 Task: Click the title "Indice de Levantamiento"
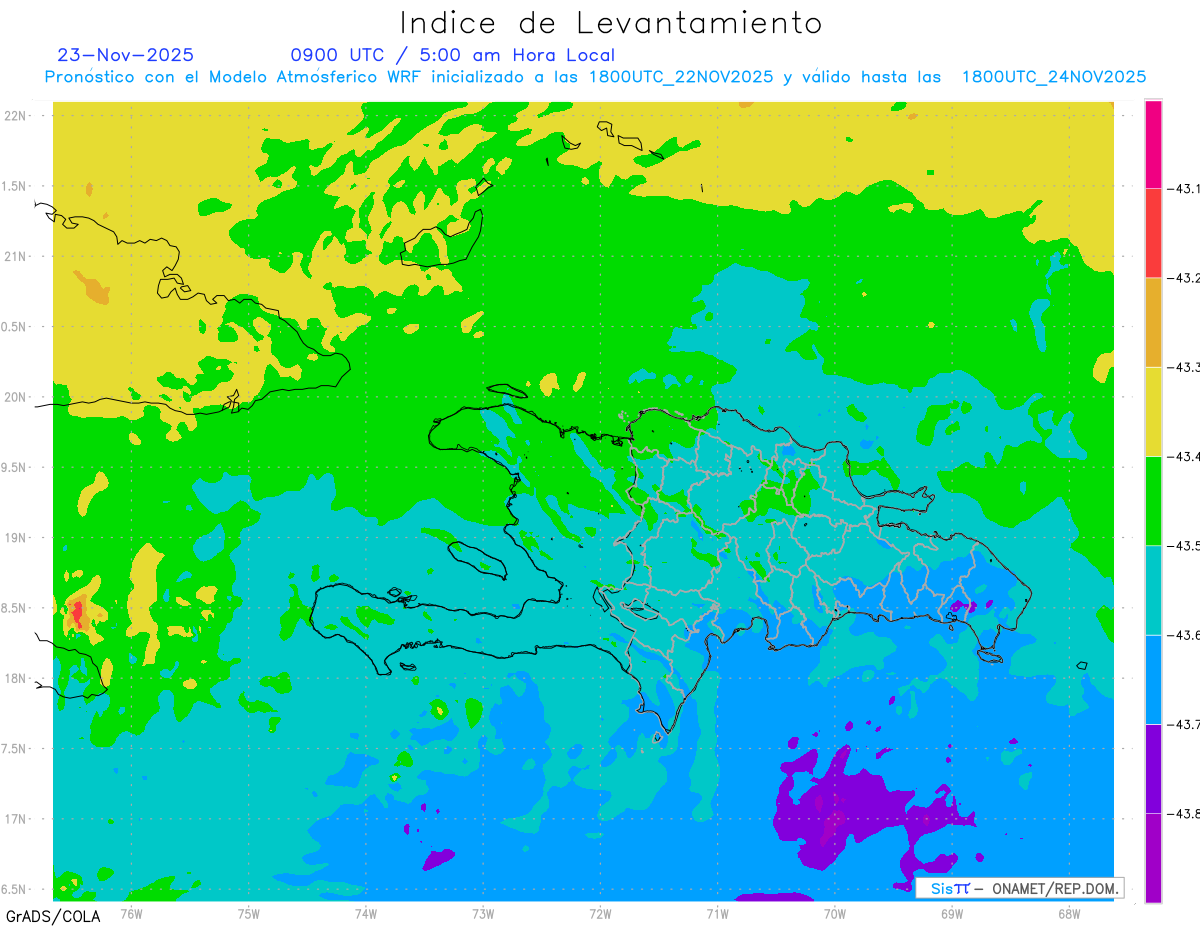tap(611, 22)
